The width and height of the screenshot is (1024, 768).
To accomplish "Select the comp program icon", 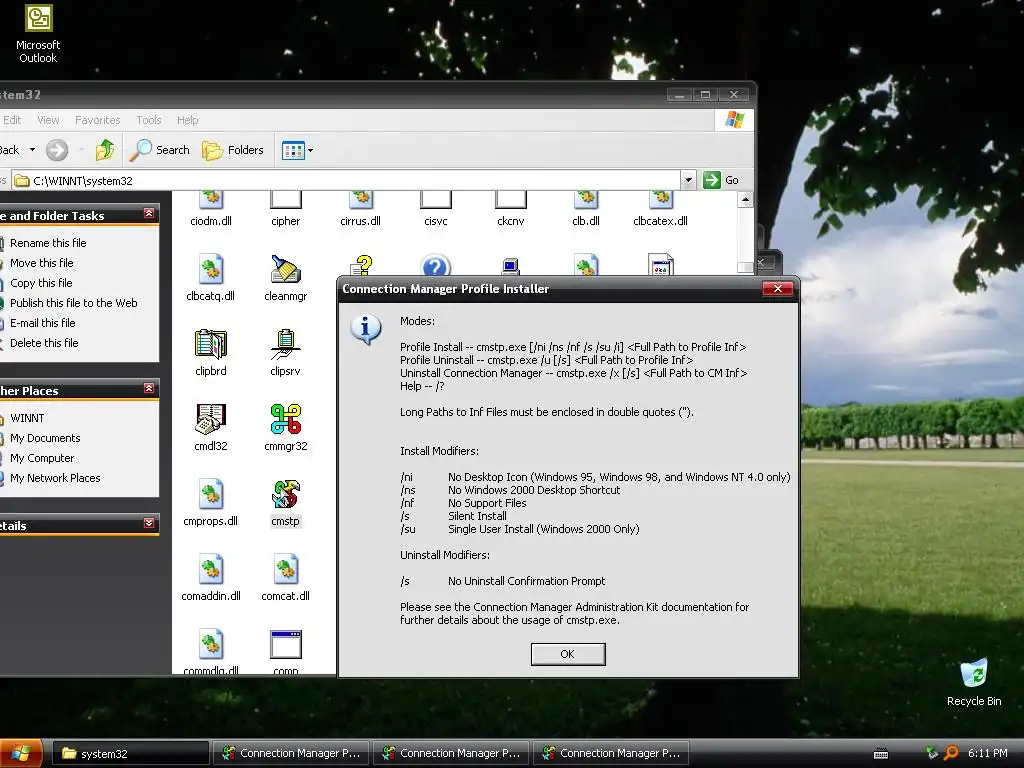I will point(285,651).
